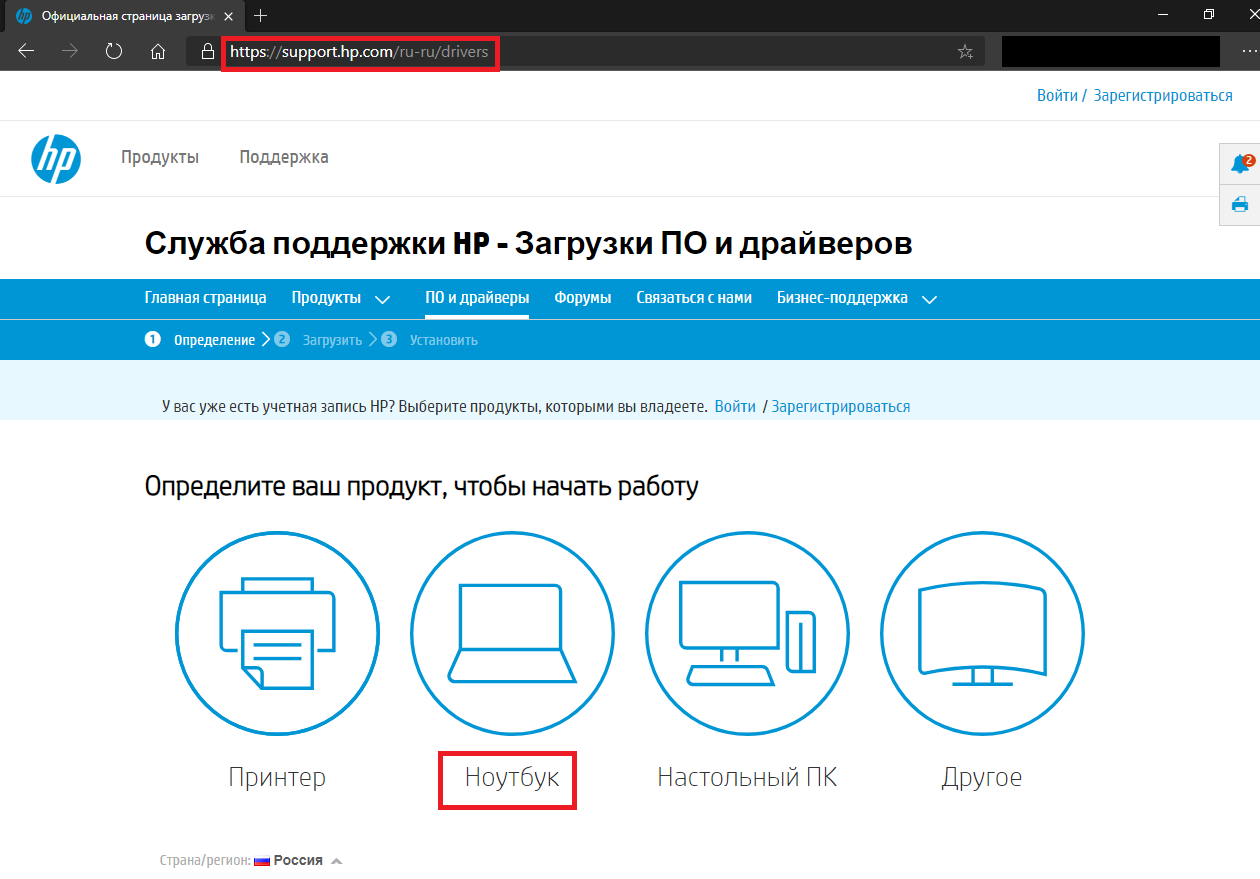Viewport: 1260px width, 879px height.
Task: Click the printer icon on the right sidebar
Action: (1240, 205)
